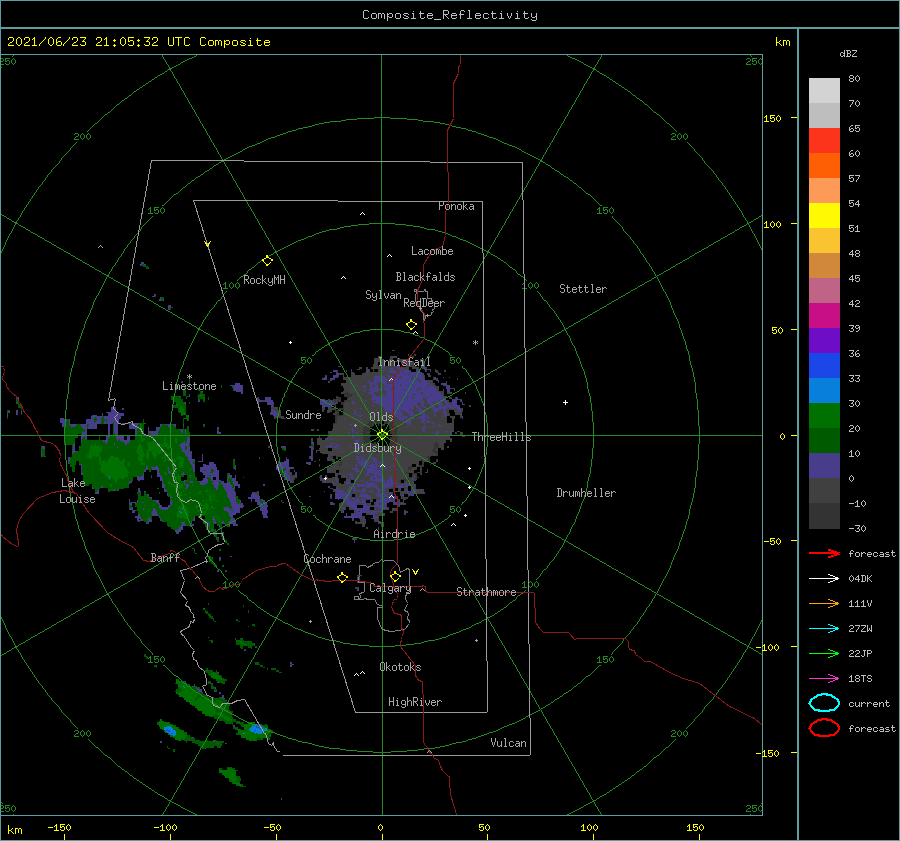Click the orange 111V arrow in legend
900x841 pixels.
tap(825, 603)
